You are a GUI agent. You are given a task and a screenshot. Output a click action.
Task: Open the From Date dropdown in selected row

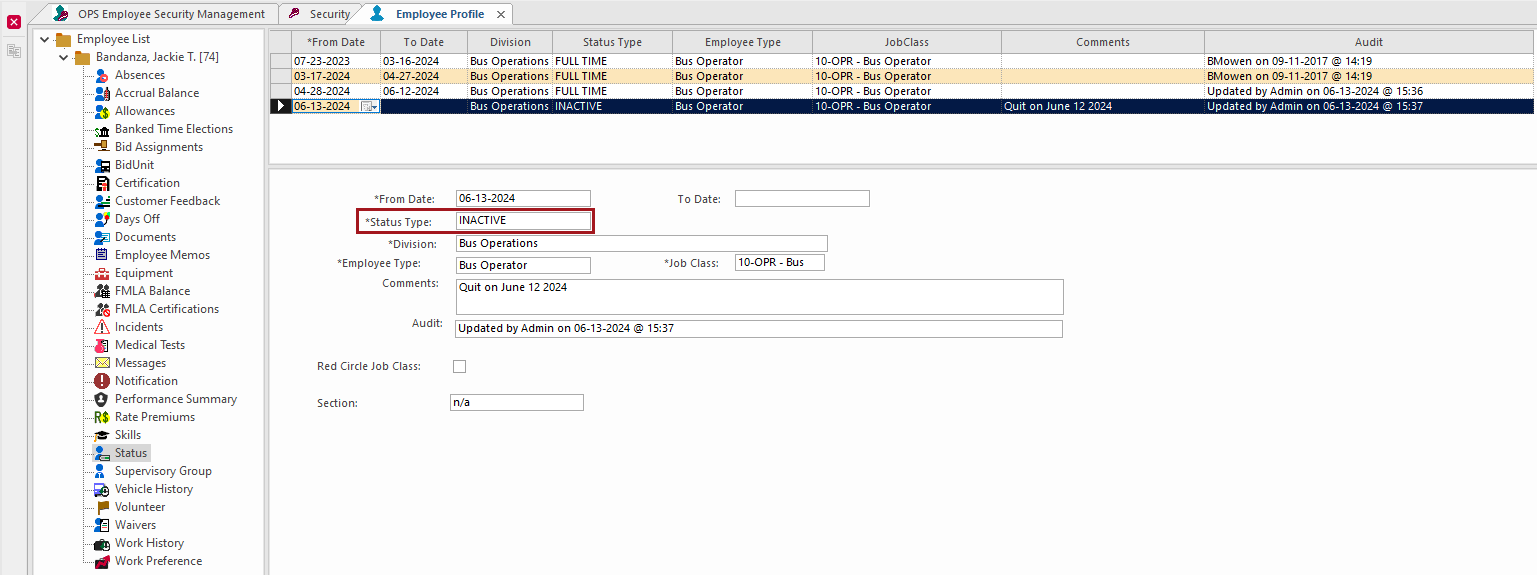368,106
